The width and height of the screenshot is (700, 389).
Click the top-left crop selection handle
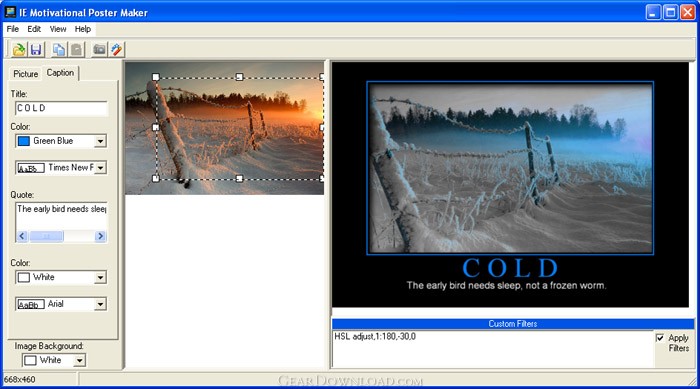pos(156,77)
